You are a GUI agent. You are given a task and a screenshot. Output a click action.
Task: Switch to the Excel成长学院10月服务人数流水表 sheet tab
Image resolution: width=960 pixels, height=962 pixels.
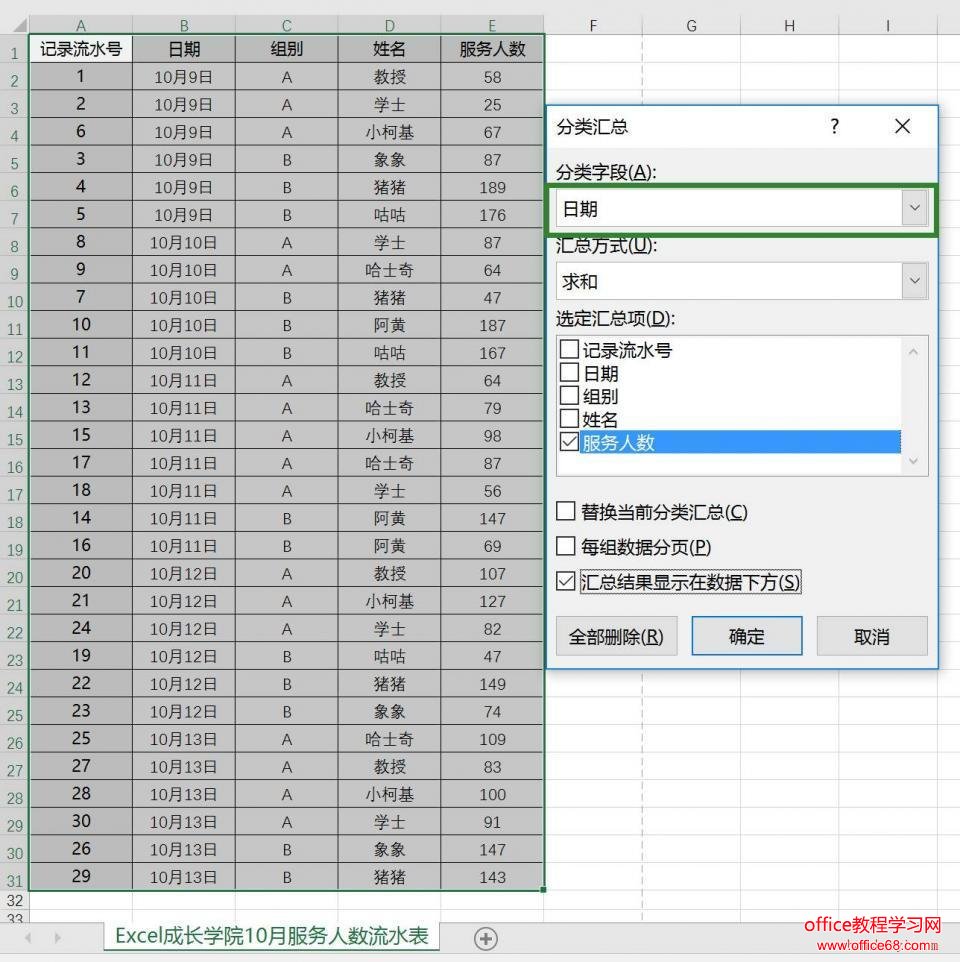coord(270,938)
